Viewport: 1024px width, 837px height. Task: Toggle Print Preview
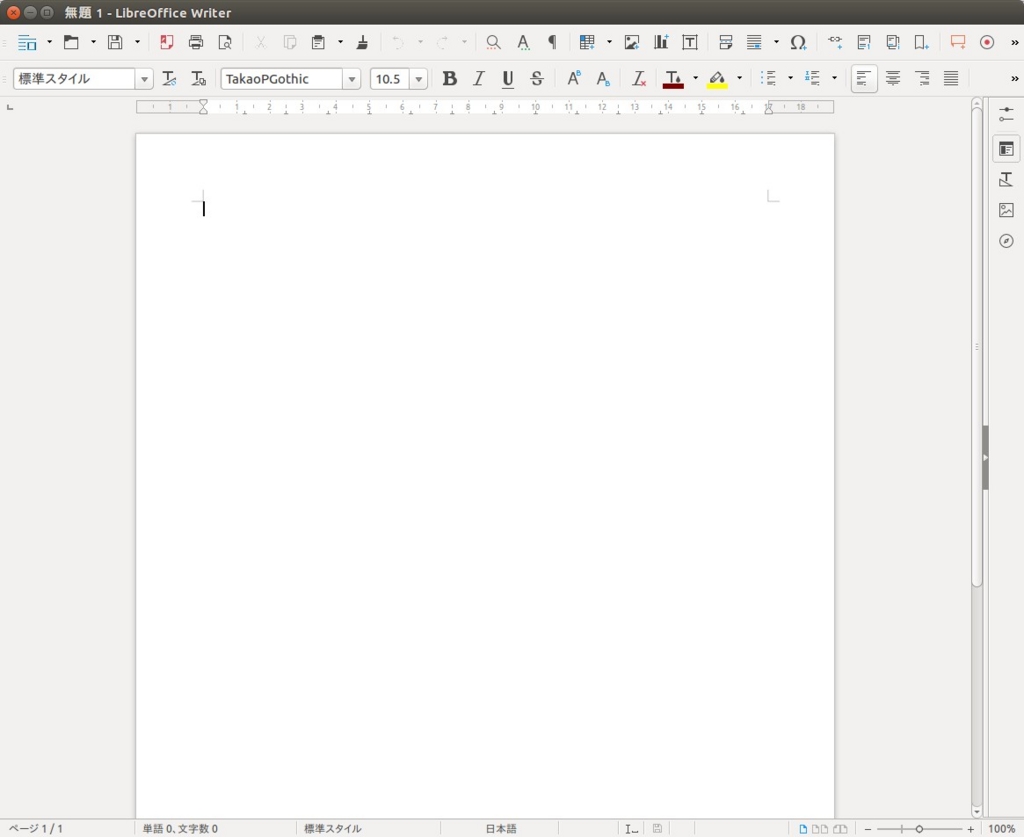(x=225, y=42)
